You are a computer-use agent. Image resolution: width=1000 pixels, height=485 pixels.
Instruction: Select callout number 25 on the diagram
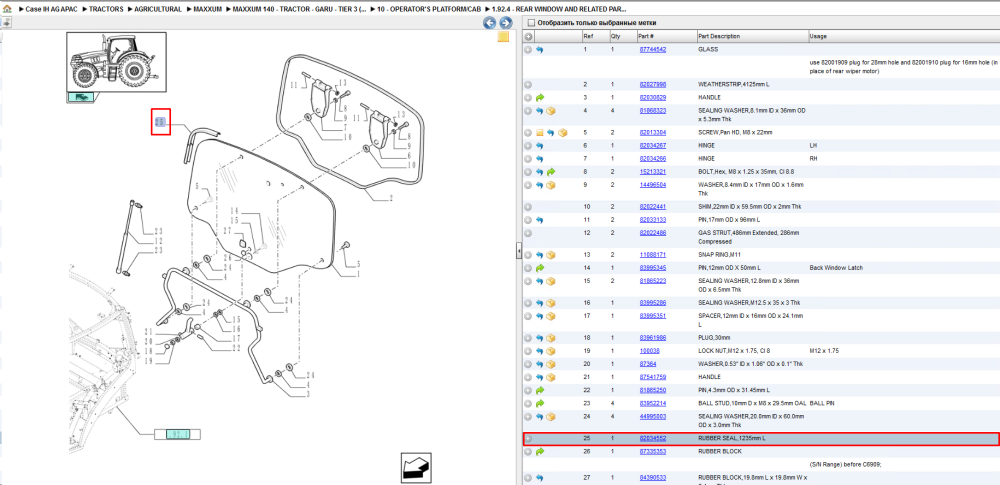tap(161, 122)
